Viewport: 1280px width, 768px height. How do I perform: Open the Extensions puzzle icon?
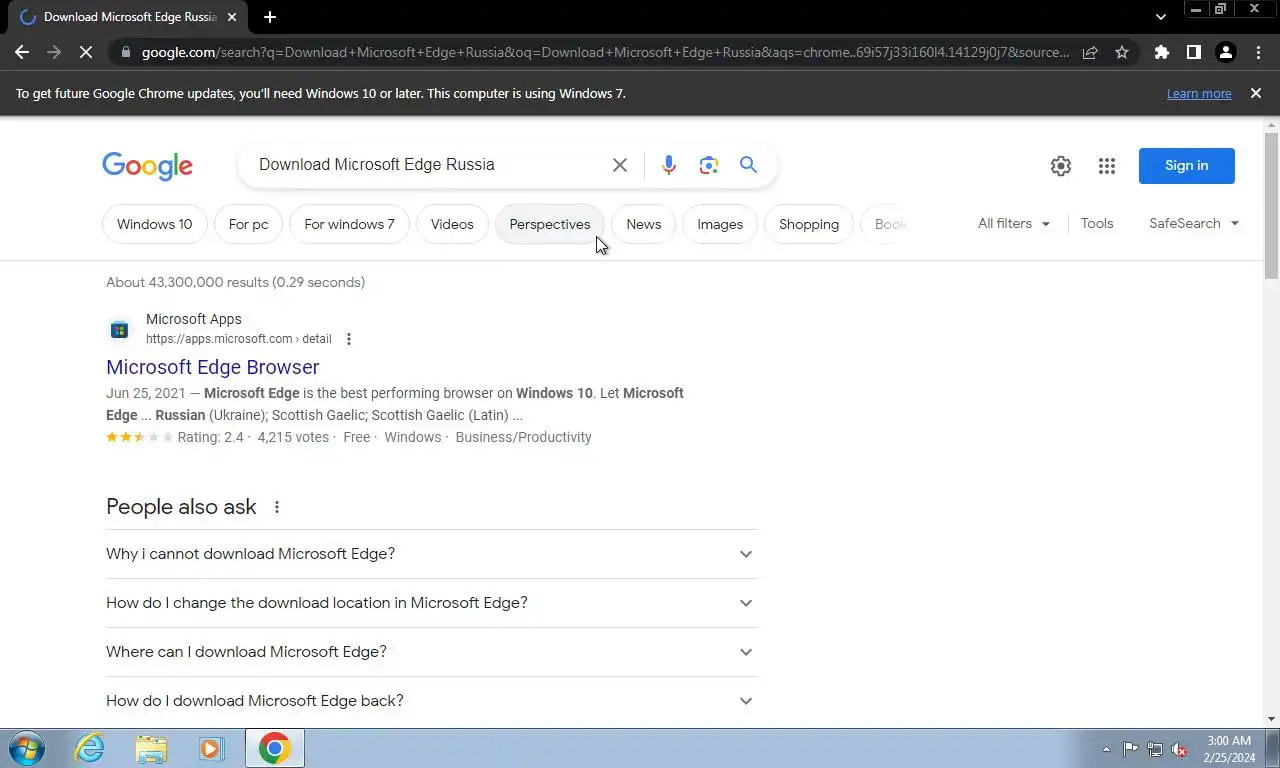(1161, 52)
